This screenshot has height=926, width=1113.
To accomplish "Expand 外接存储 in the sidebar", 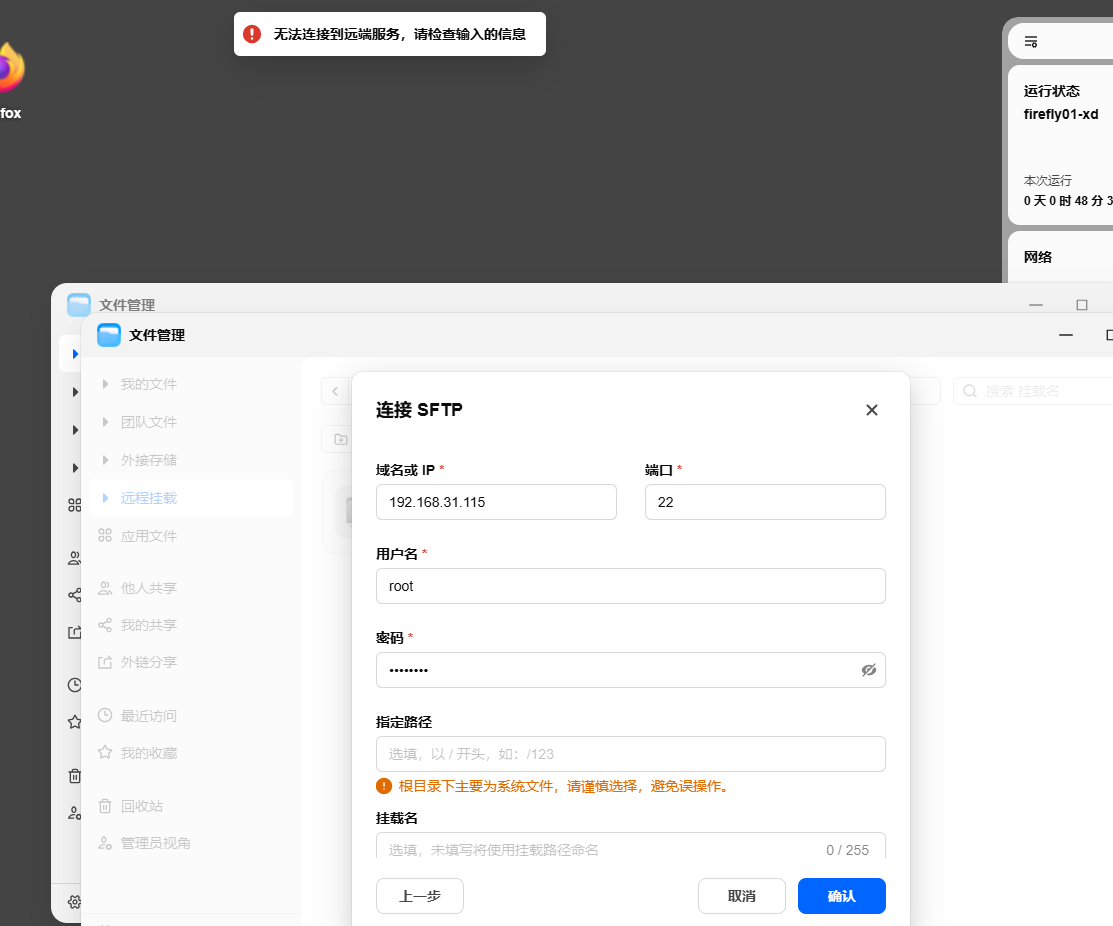I will 105,460.
